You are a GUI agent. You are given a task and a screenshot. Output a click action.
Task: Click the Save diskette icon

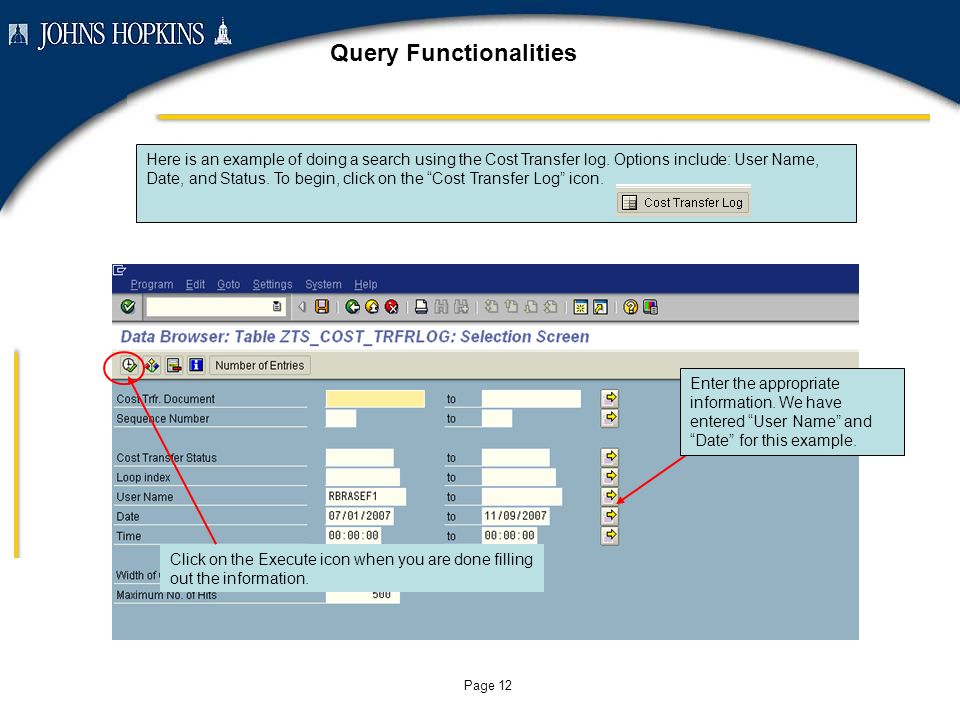pos(322,307)
